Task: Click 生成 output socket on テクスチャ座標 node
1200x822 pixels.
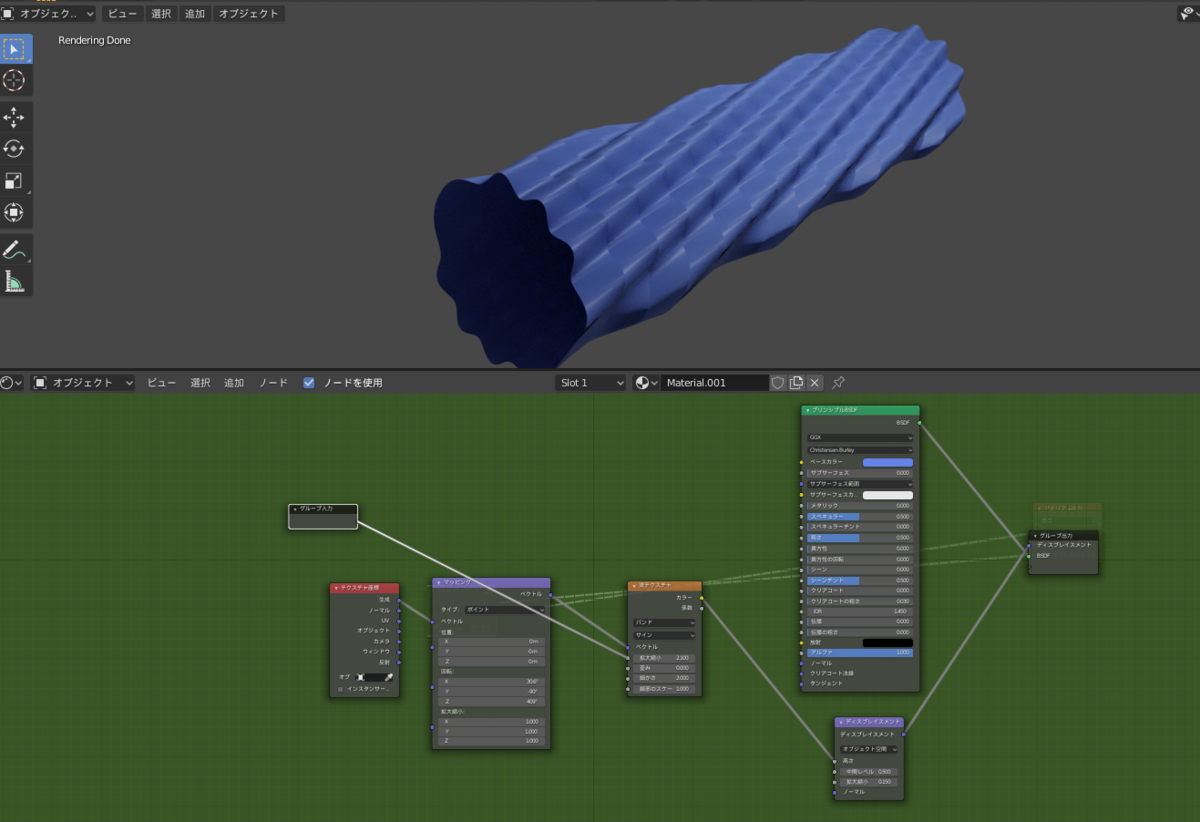Action: click(x=399, y=599)
